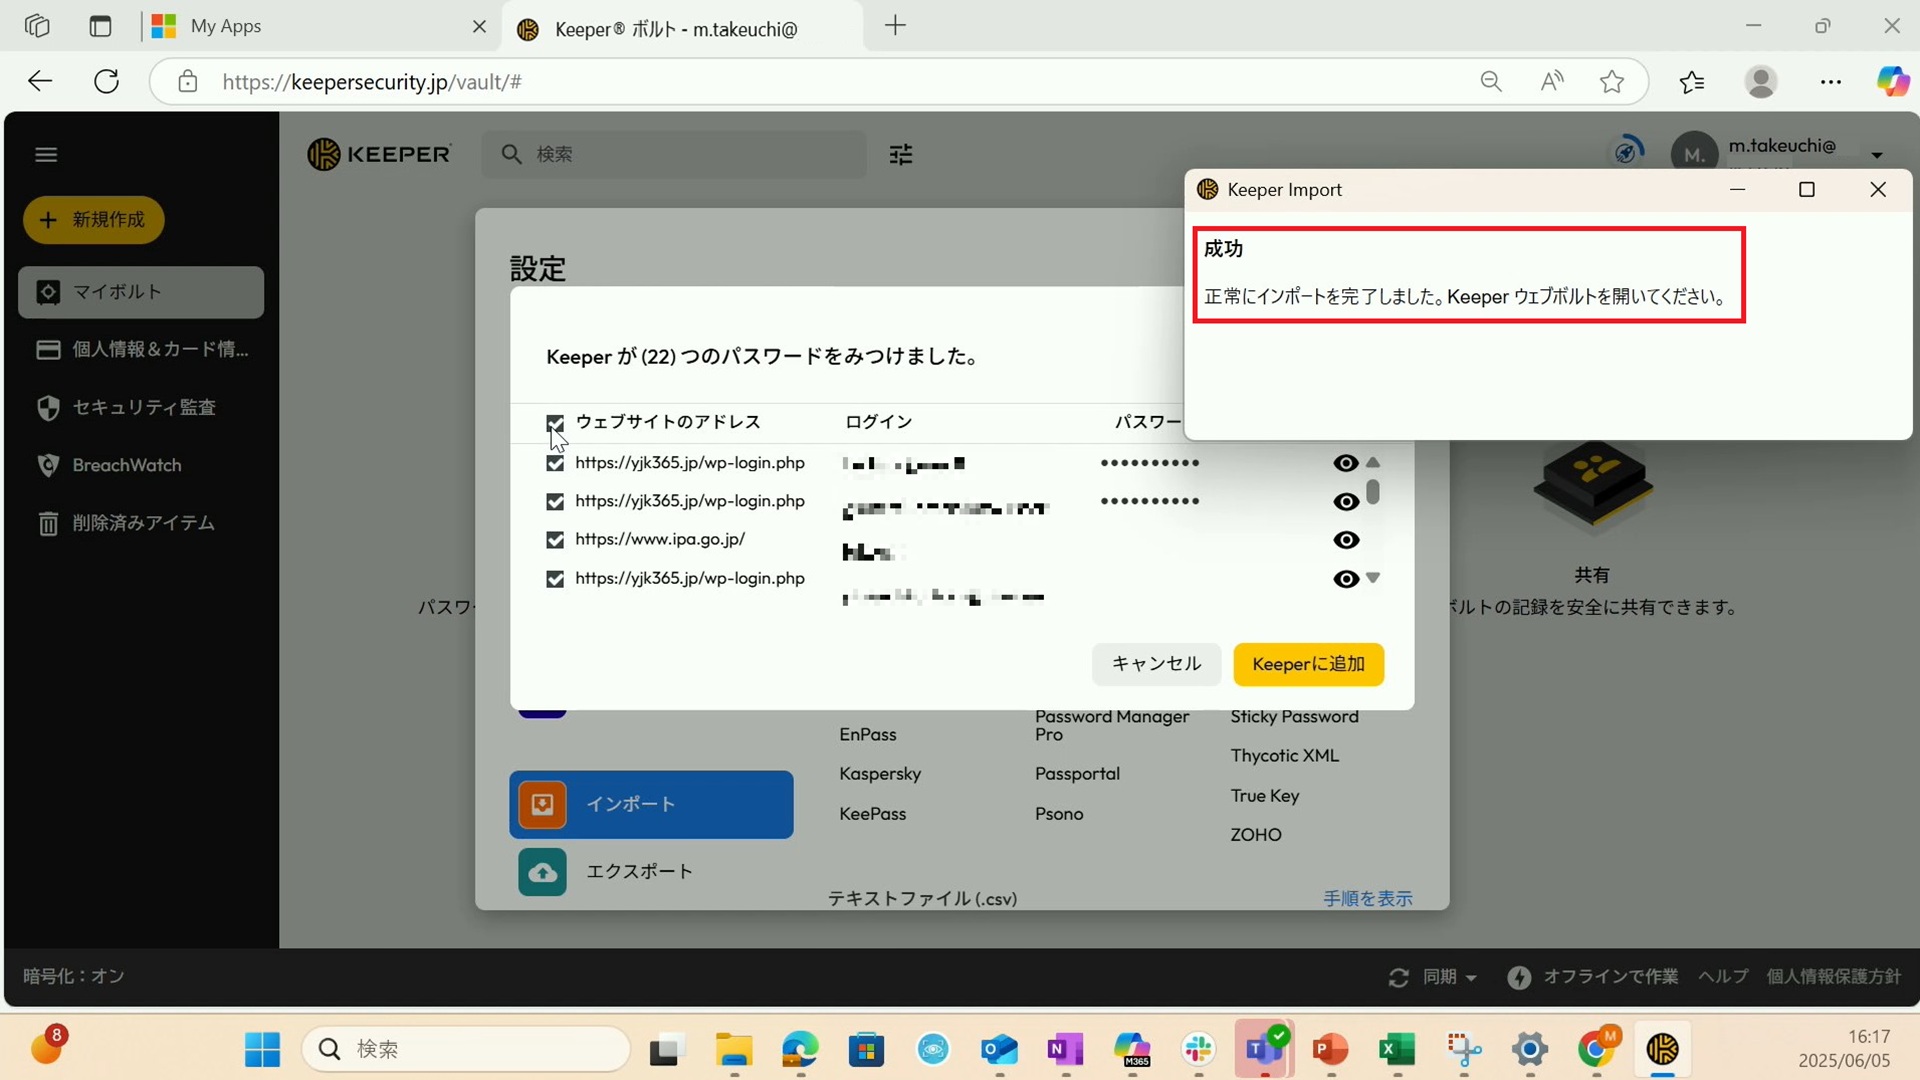Click the Copilot icon in browser toolbar

(1892, 82)
